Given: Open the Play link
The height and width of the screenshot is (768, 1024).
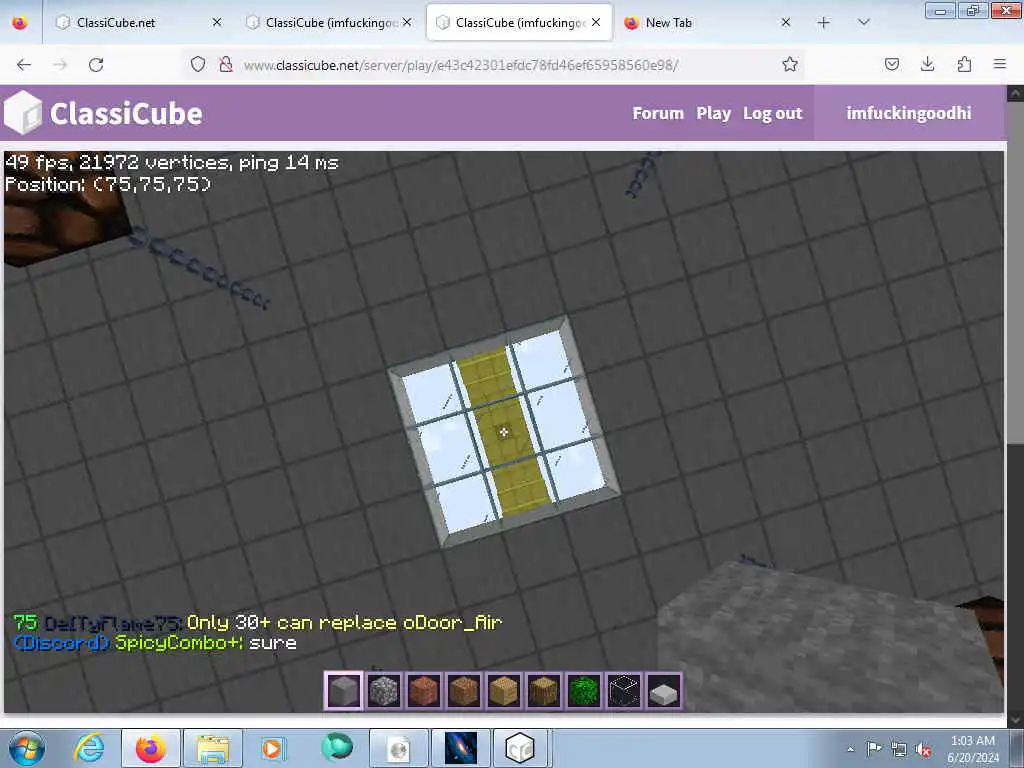Looking at the screenshot, I should (x=713, y=113).
